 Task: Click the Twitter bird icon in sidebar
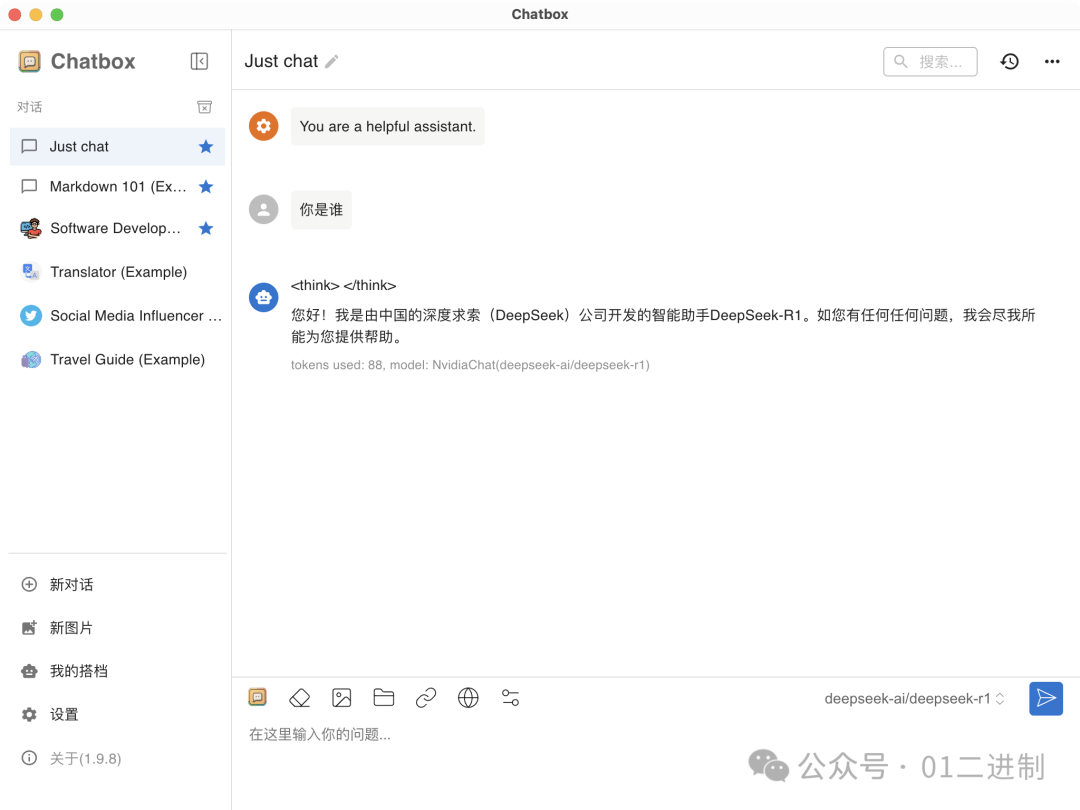(x=30, y=316)
